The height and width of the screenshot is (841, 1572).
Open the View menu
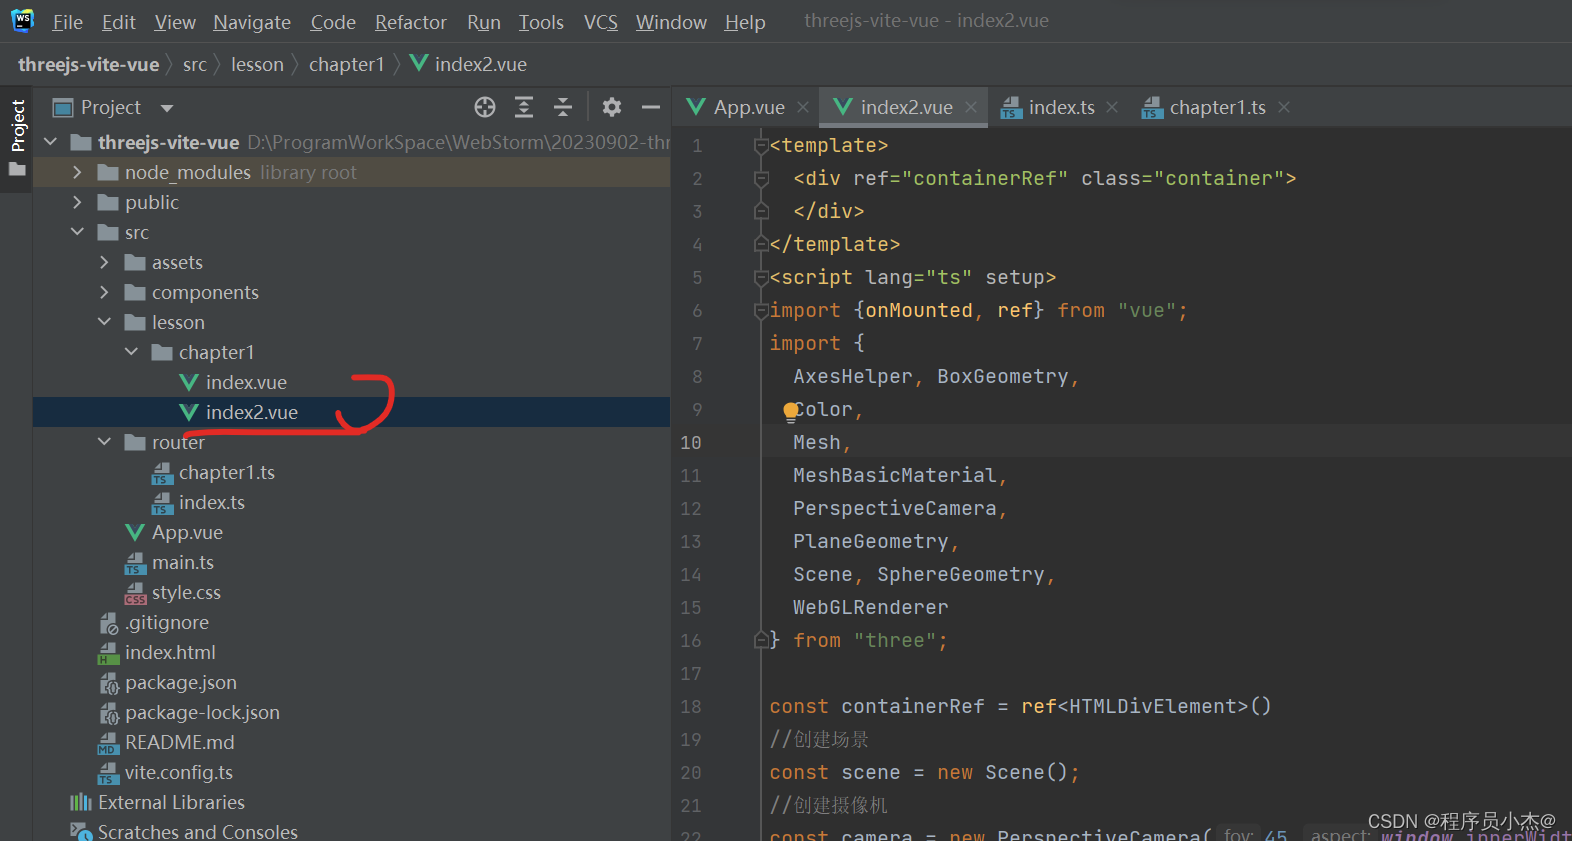[175, 22]
